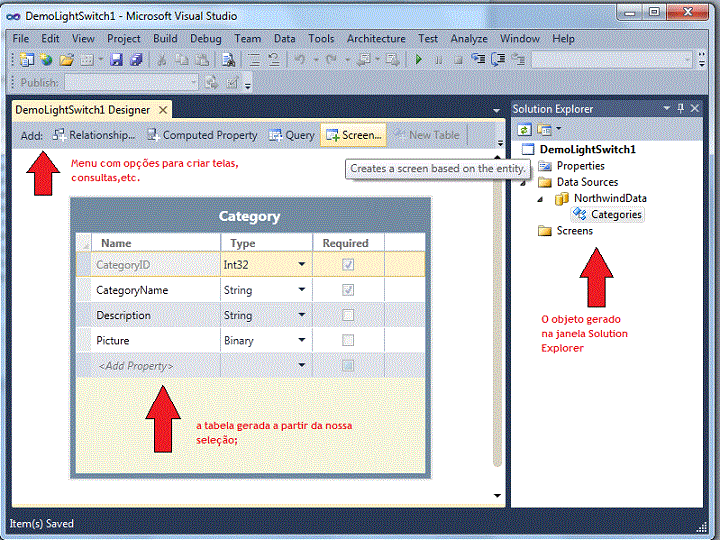Click the Copy toolbar icon
Screen dimensions: 720x540
point(182,60)
